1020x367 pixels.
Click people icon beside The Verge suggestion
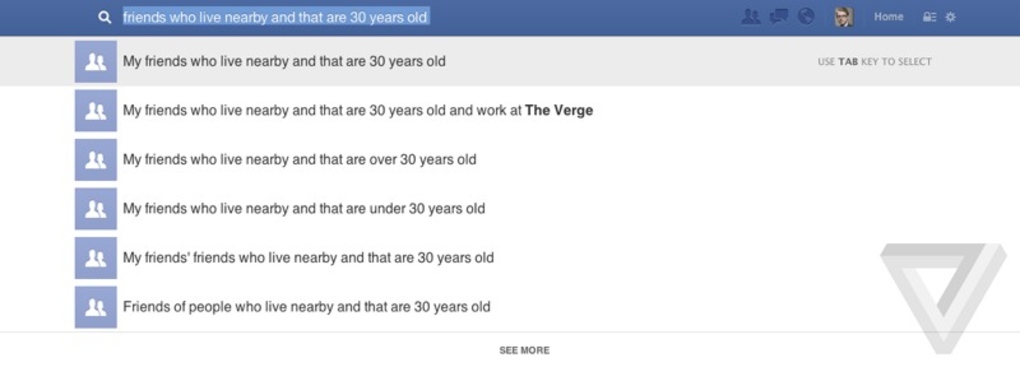(96, 111)
